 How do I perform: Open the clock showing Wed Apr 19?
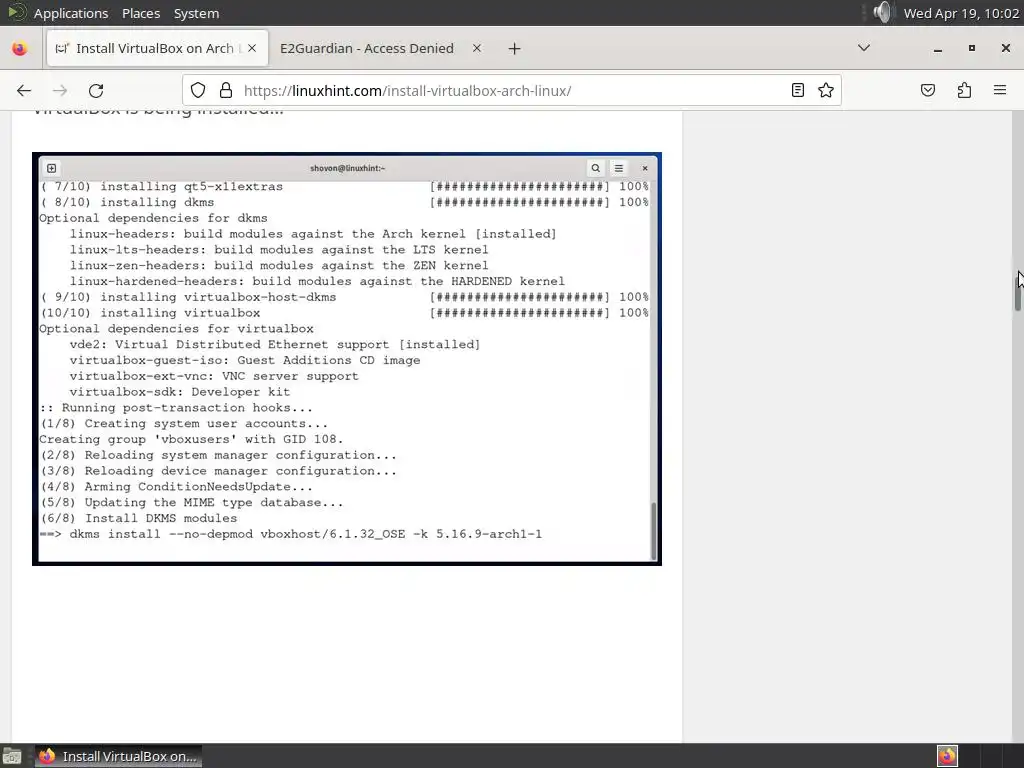tap(961, 13)
